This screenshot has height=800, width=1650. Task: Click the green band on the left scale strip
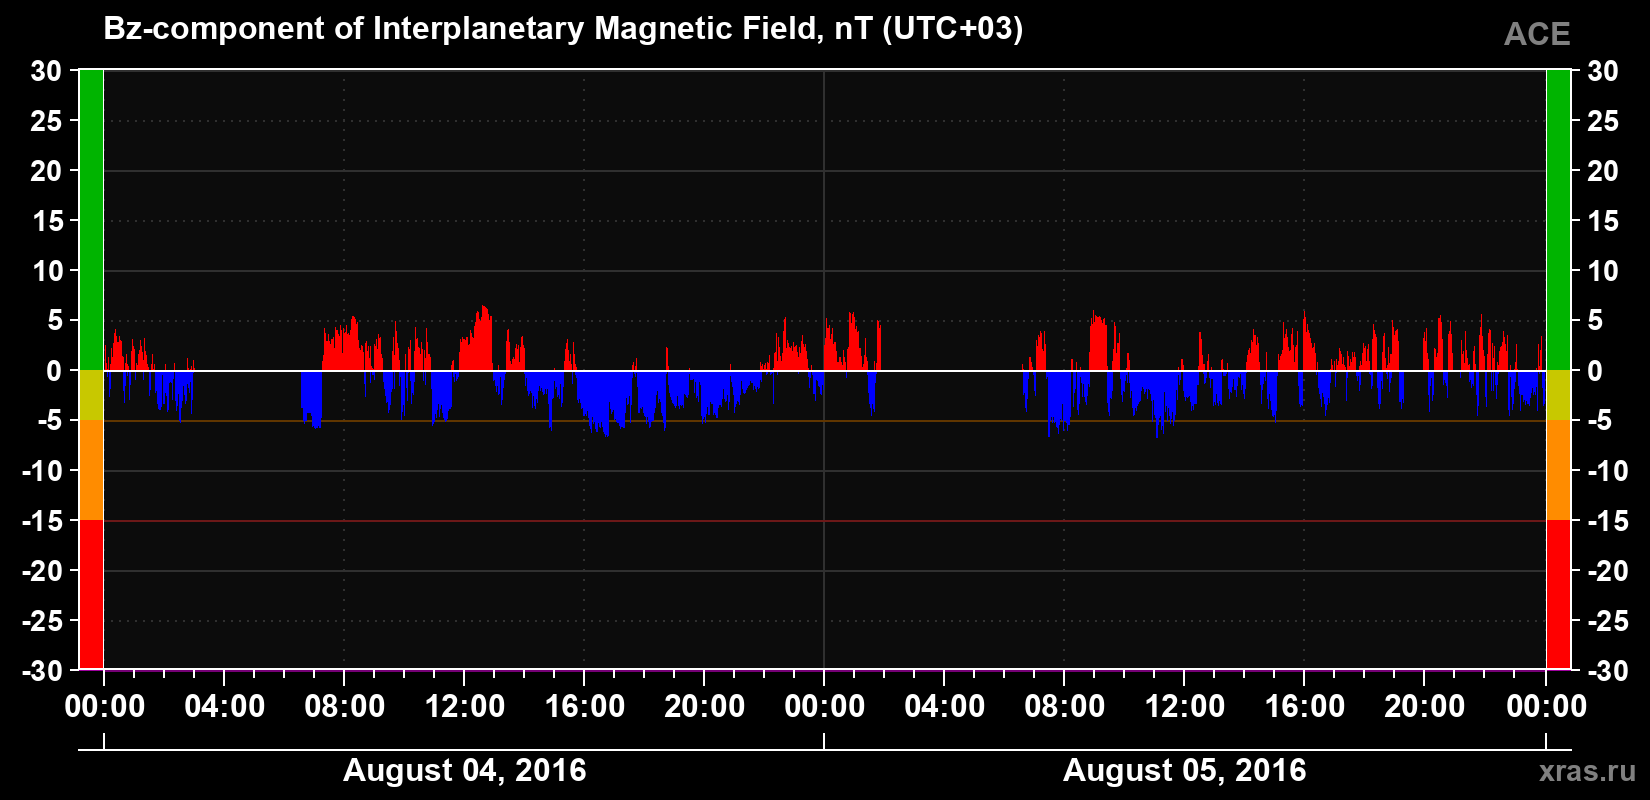coord(91,220)
